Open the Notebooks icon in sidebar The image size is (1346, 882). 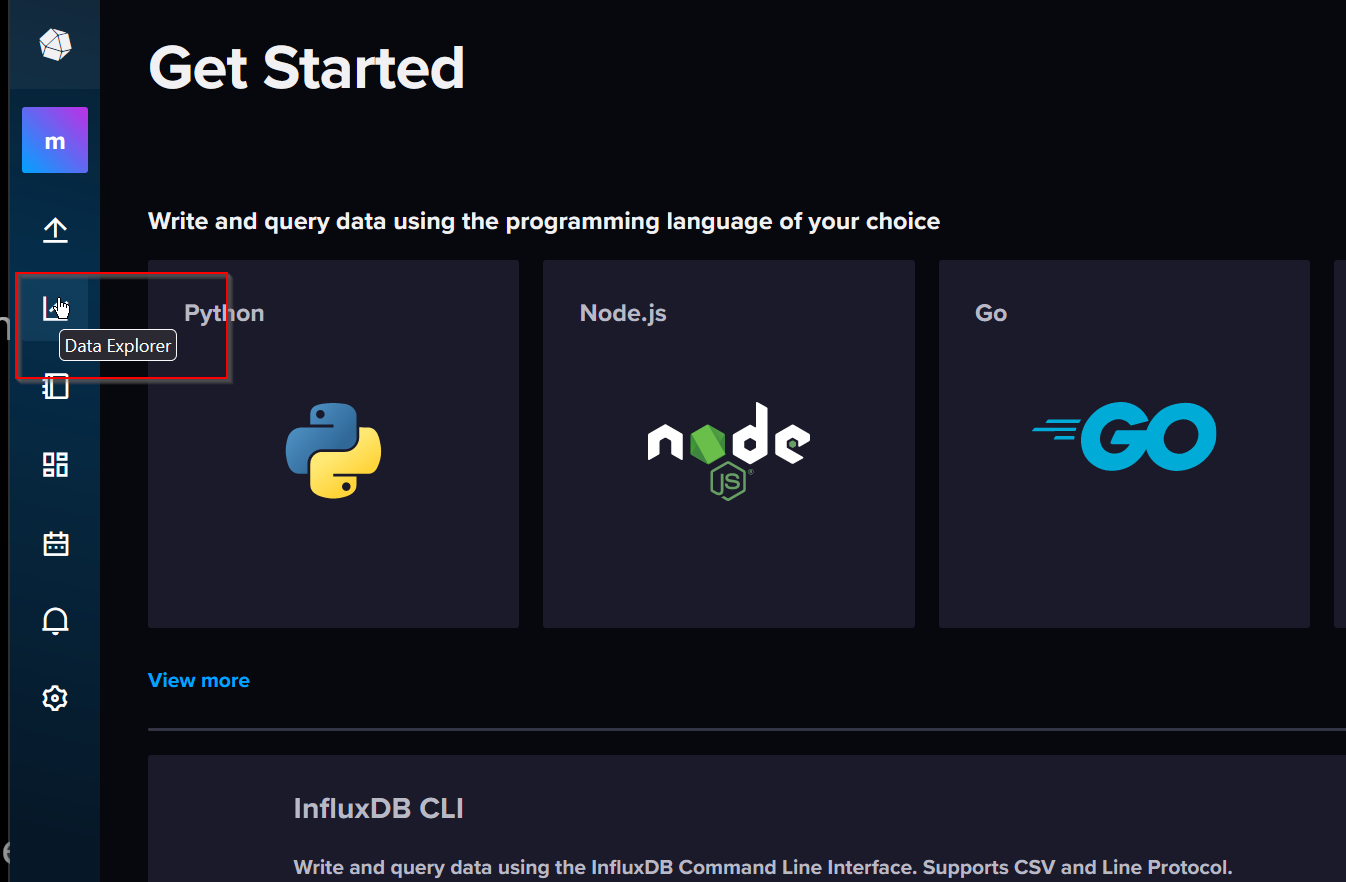tap(55, 386)
